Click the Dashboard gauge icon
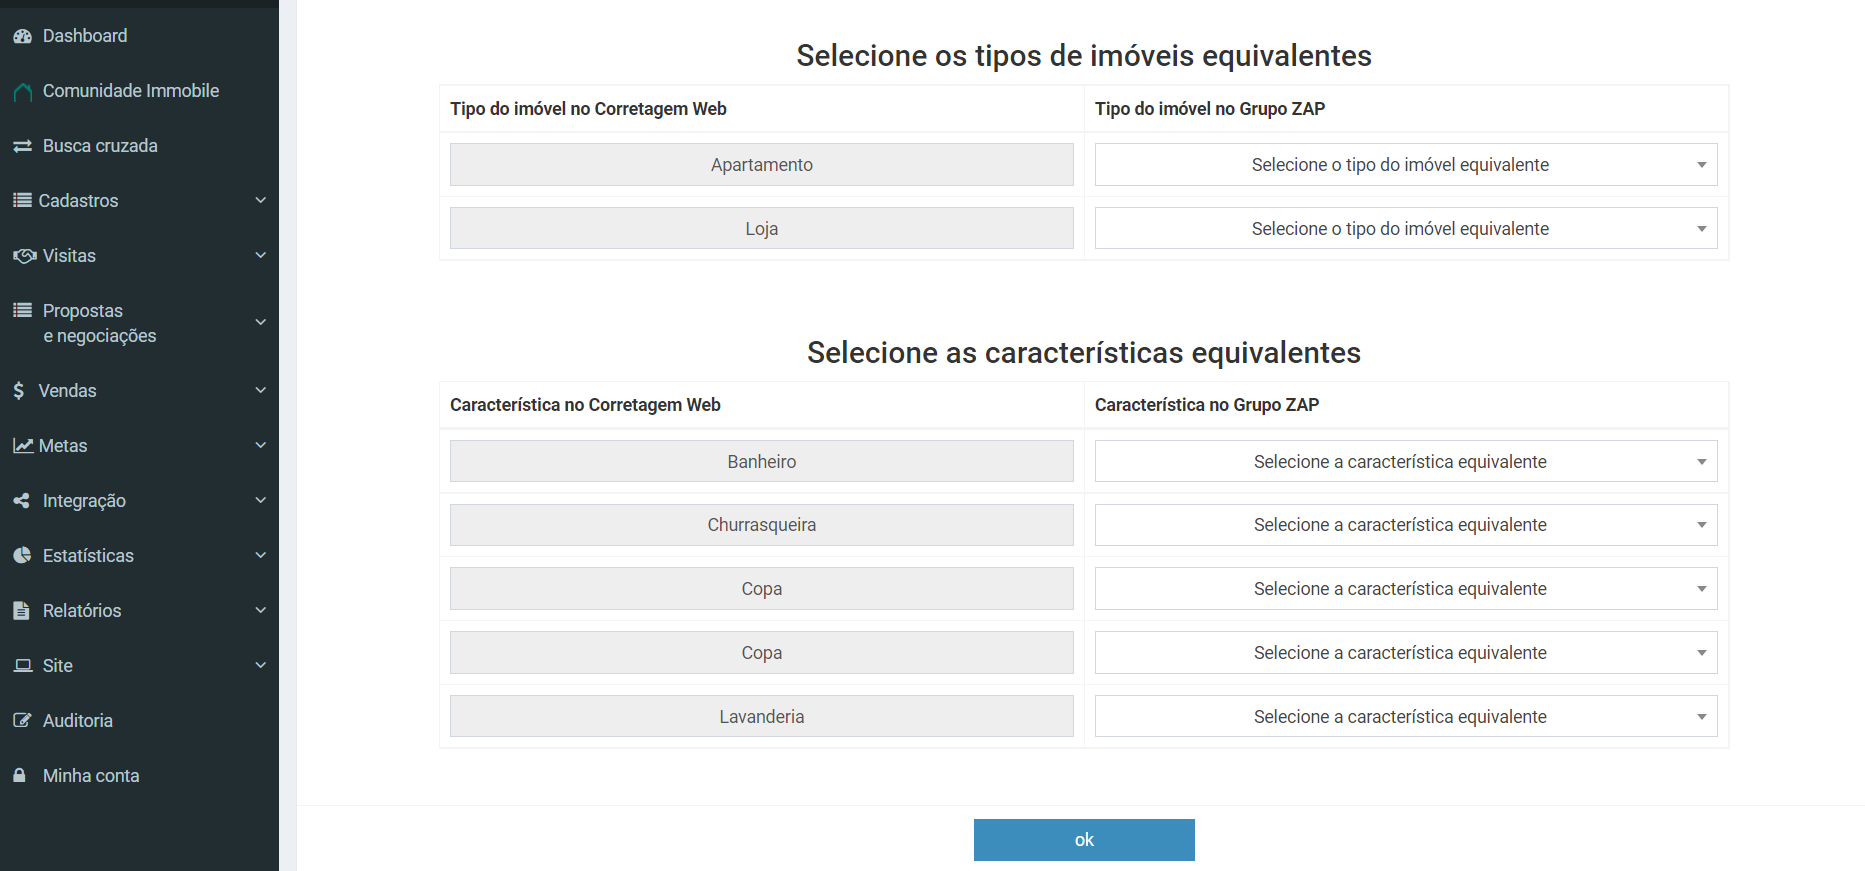 click(x=22, y=36)
